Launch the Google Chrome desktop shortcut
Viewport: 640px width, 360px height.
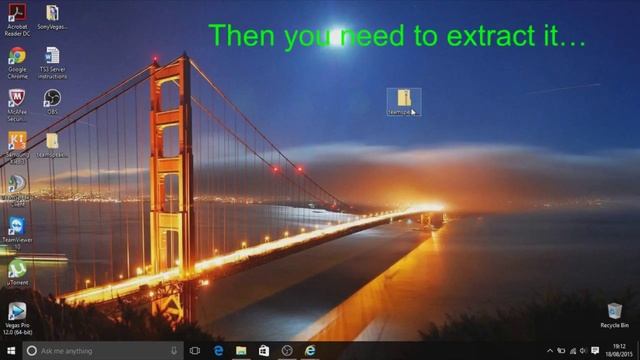point(17,63)
